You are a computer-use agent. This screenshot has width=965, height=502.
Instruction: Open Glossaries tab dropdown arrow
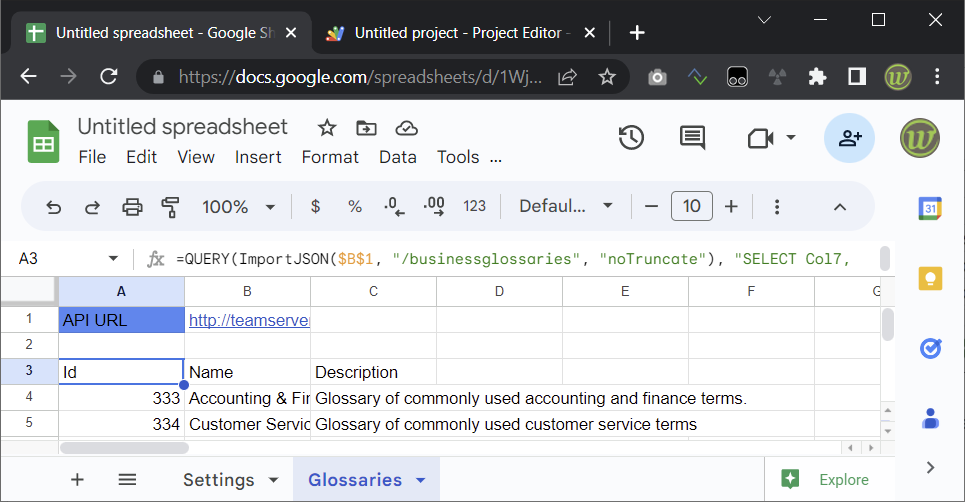coord(420,480)
